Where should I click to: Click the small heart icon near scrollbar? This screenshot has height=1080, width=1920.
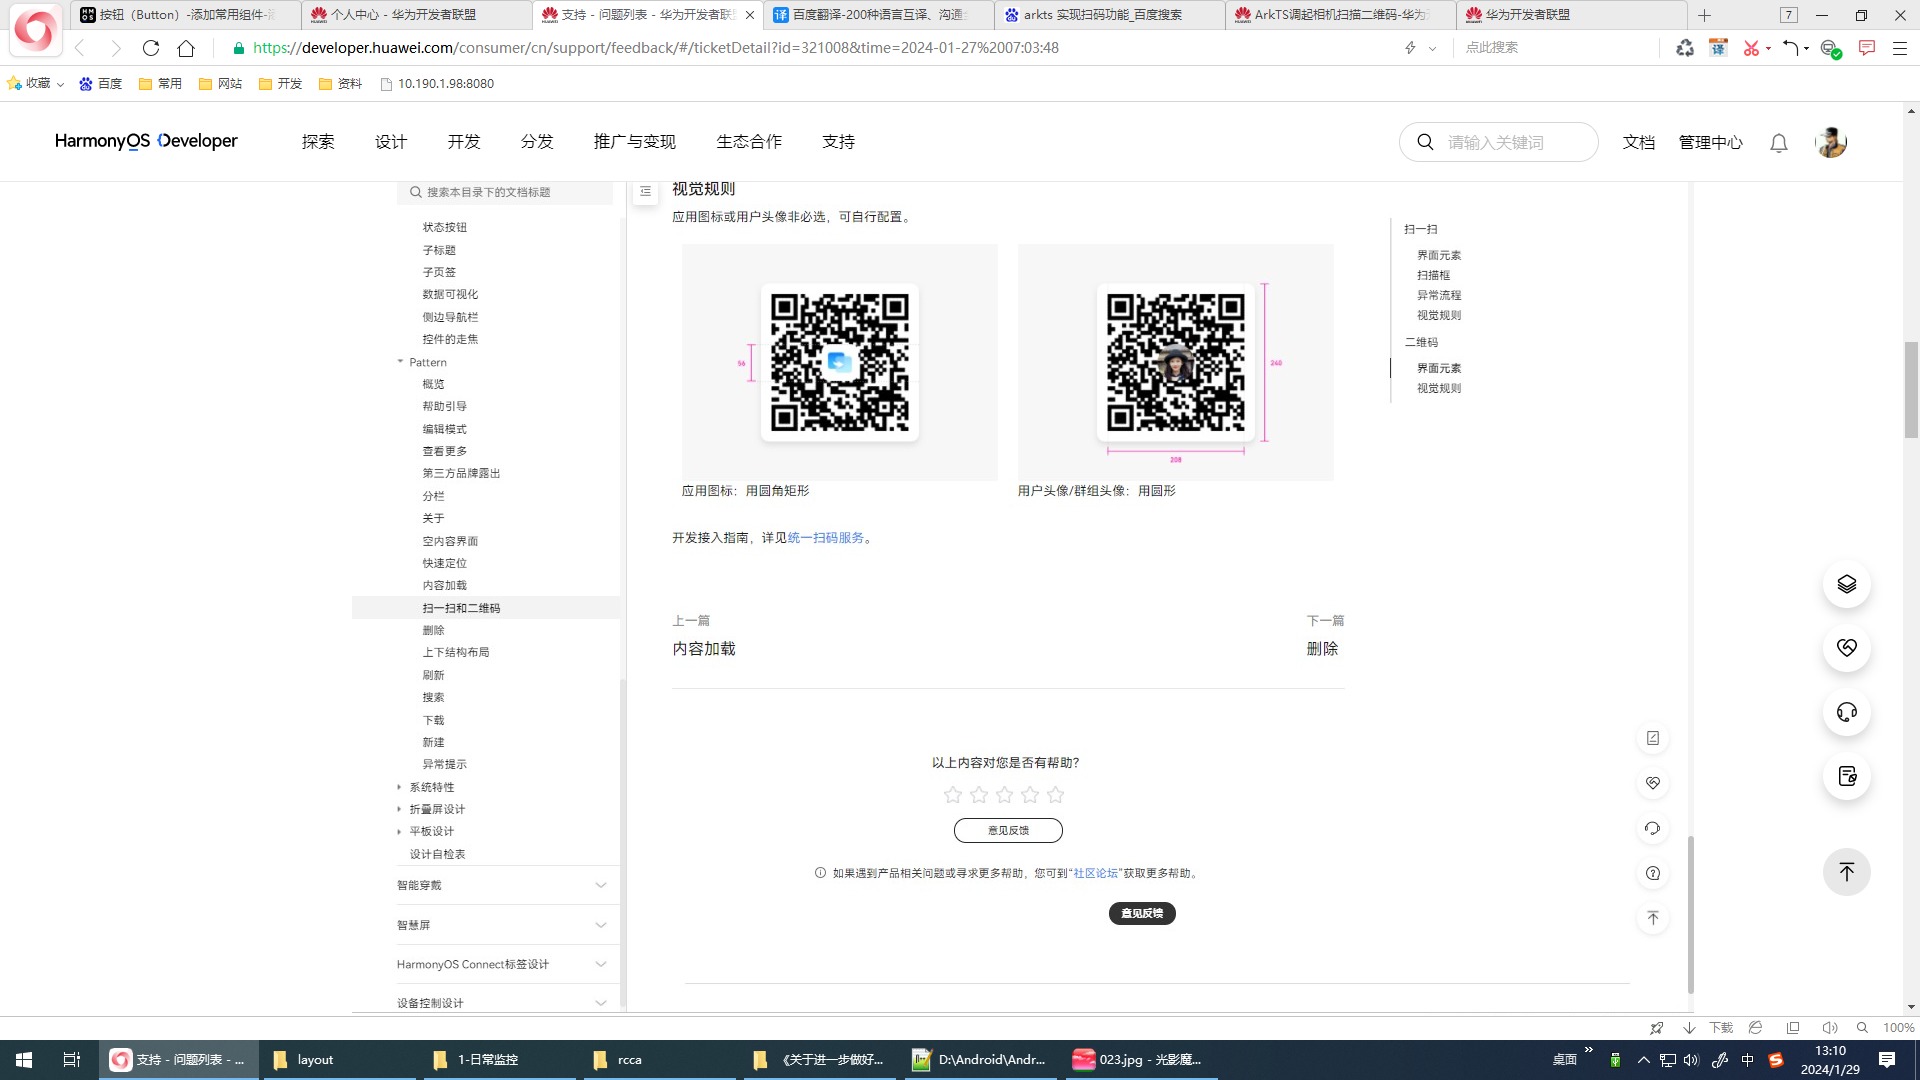pos(1653,783)
